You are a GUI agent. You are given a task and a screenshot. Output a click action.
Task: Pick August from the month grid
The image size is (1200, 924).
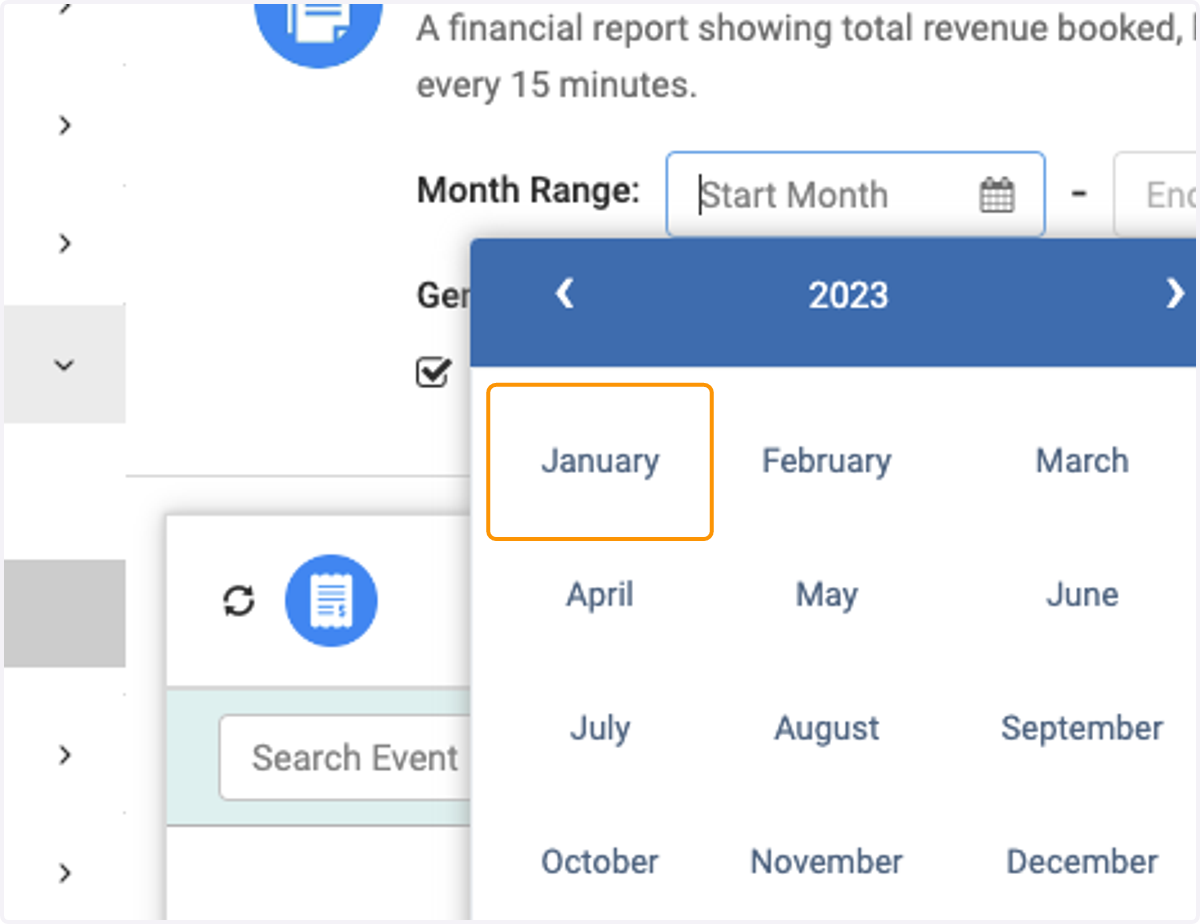(826, 728)
